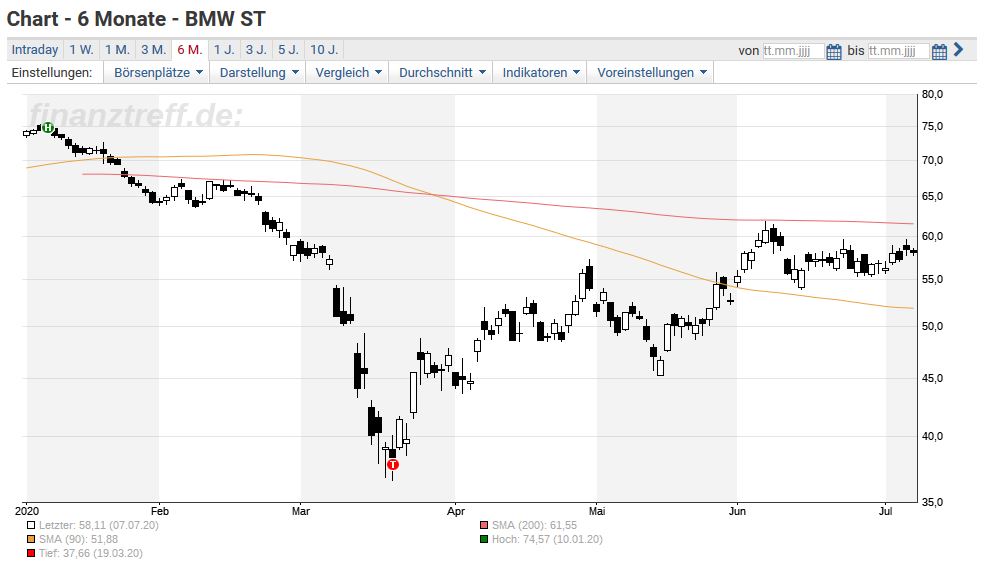The image size is (990, 569).
Task: Select the 3 M. time range tab
Action: (x=153, y=50)
